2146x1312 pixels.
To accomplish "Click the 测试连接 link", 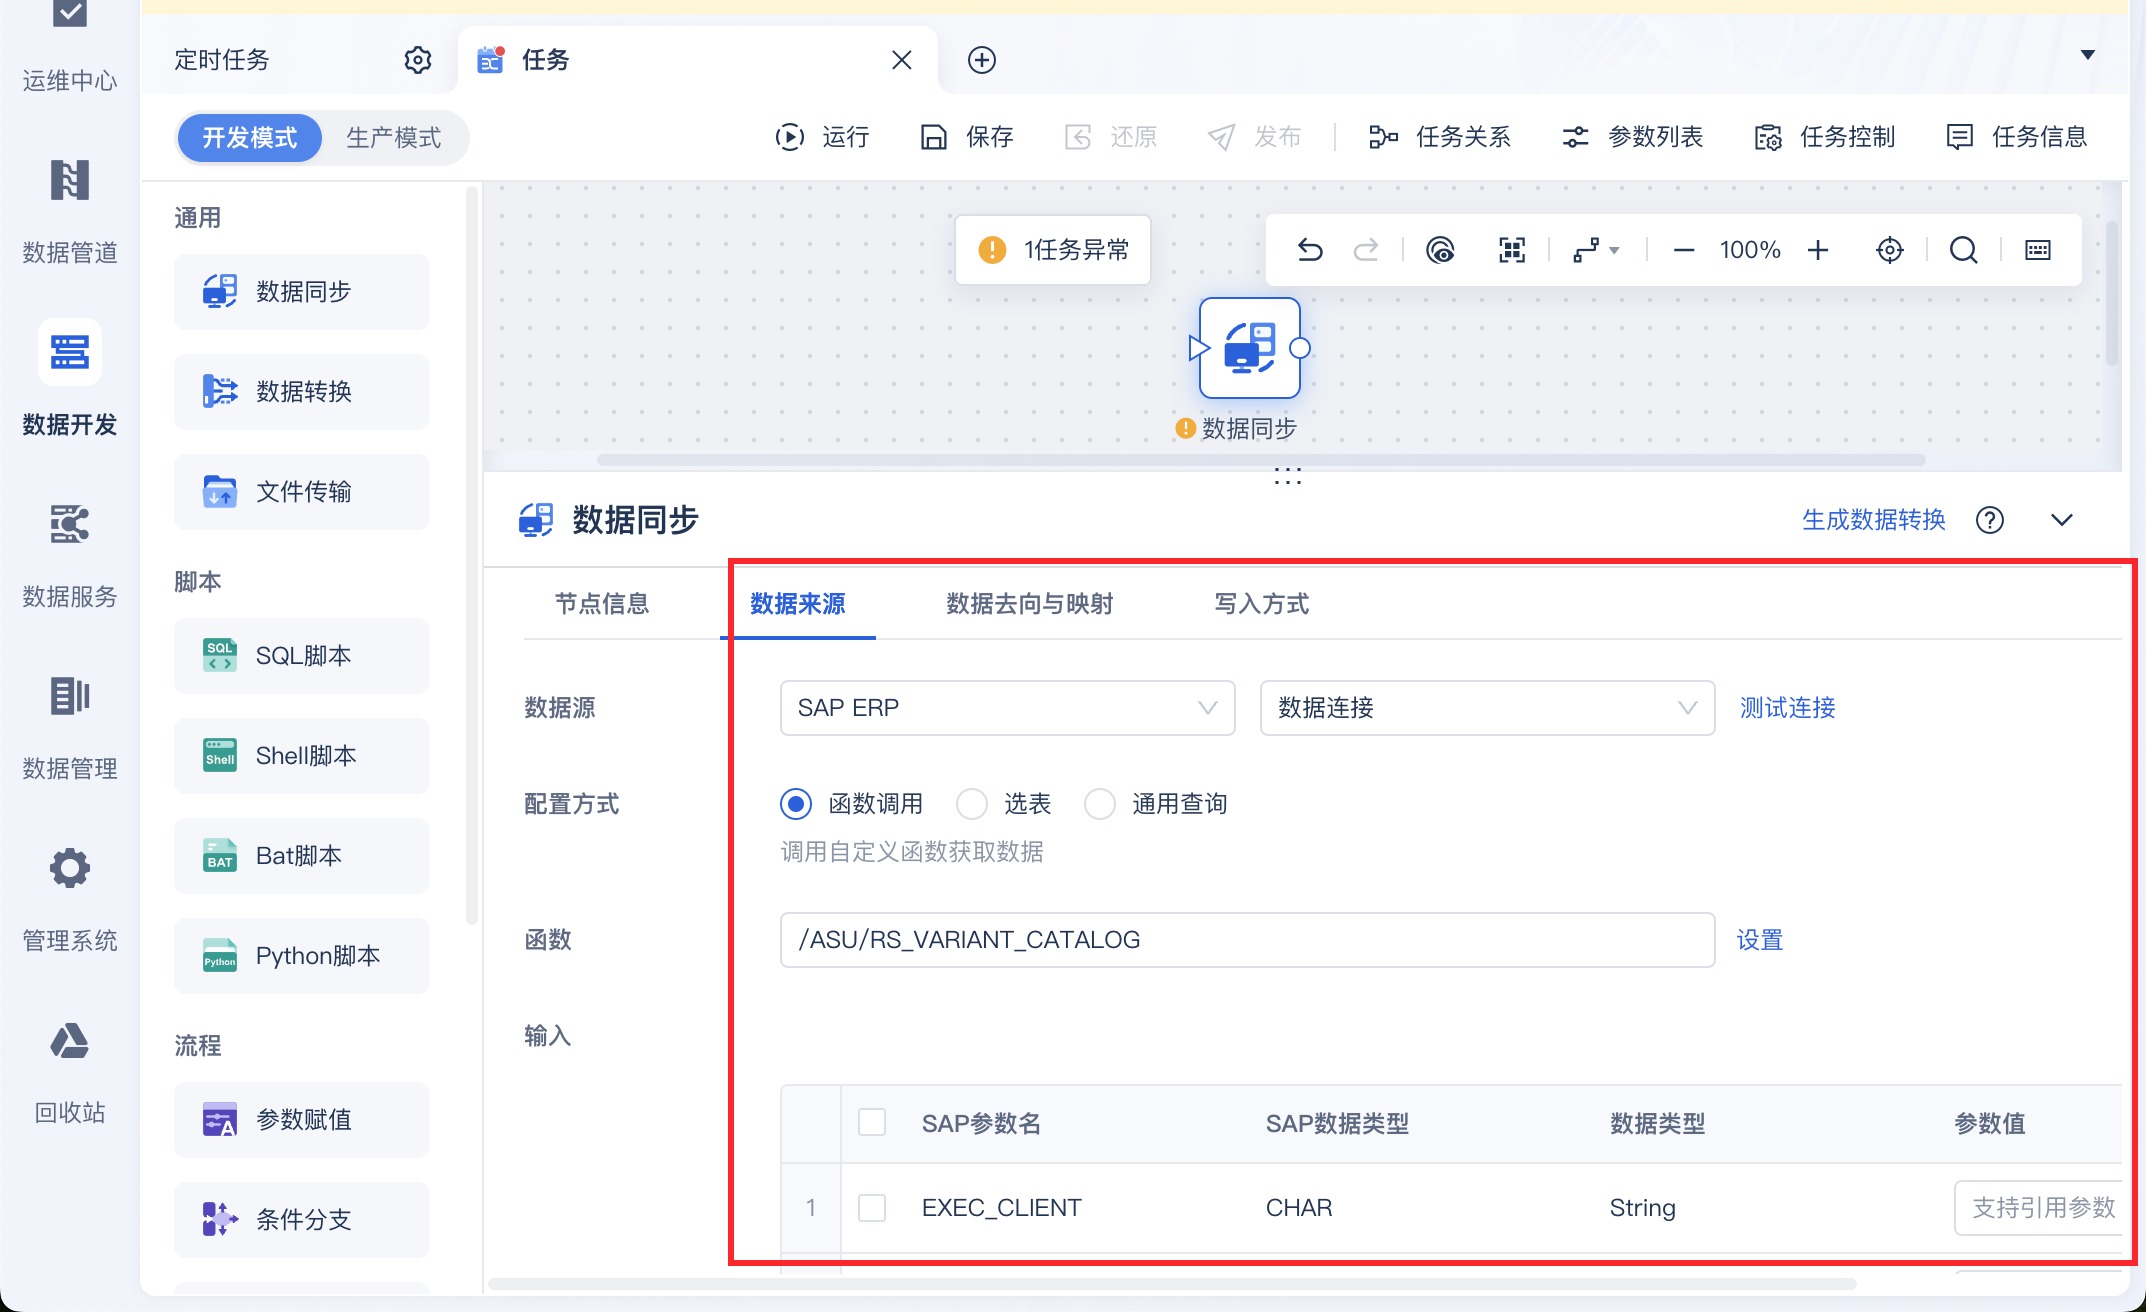I will pyautogui.click(x=1787, y=708).
